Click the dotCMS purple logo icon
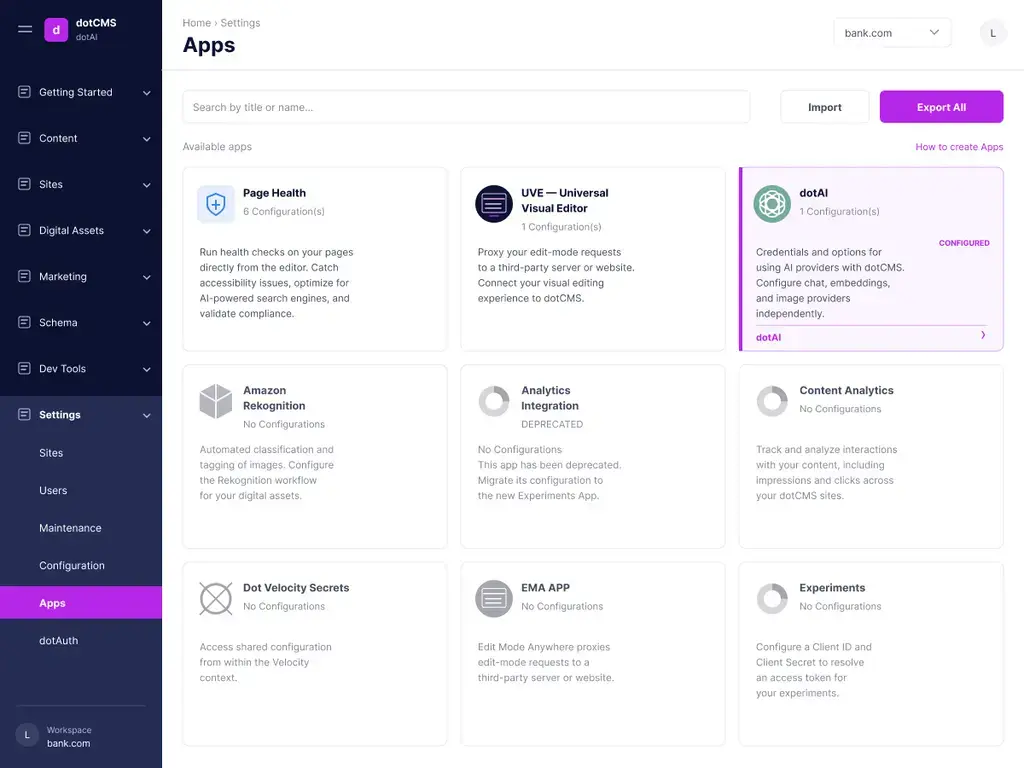The width and height of the screenshot is (1024, 768). tap(56, 29)
